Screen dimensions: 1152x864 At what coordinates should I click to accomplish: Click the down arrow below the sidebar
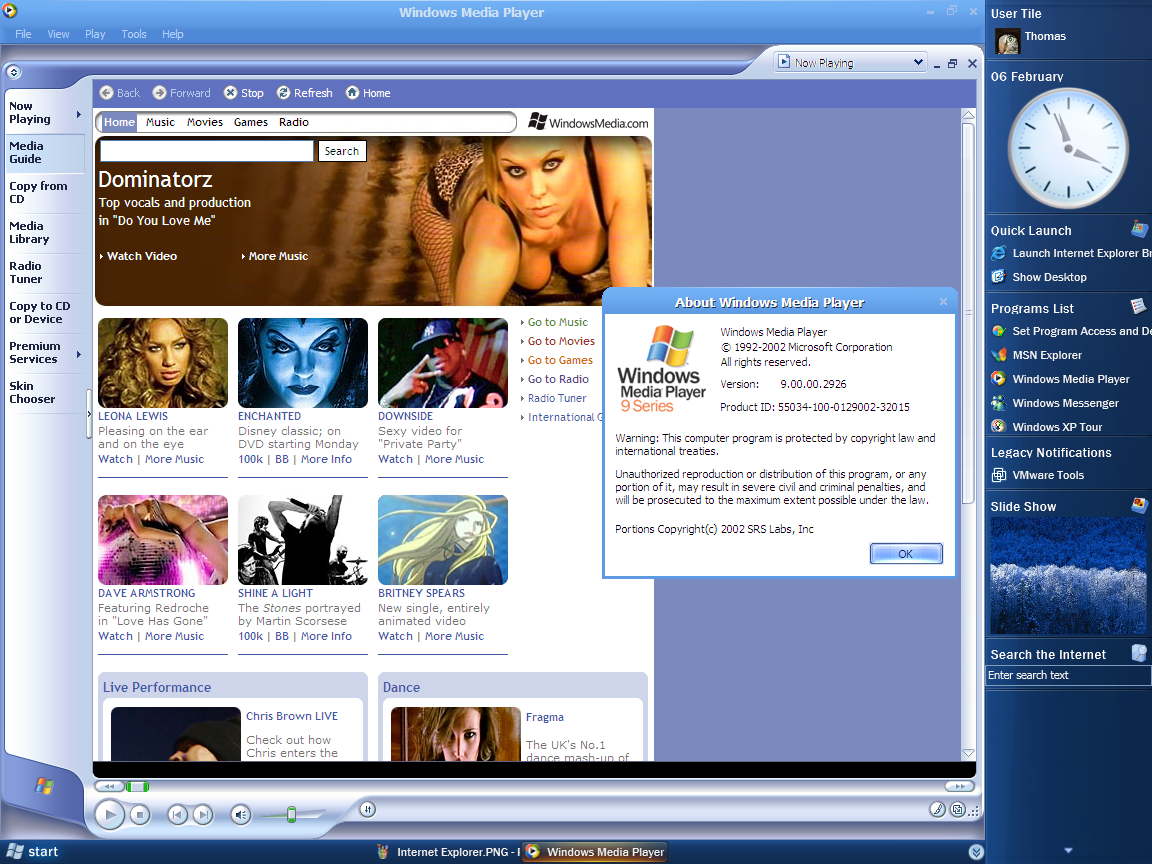[x=1068, y=851]
